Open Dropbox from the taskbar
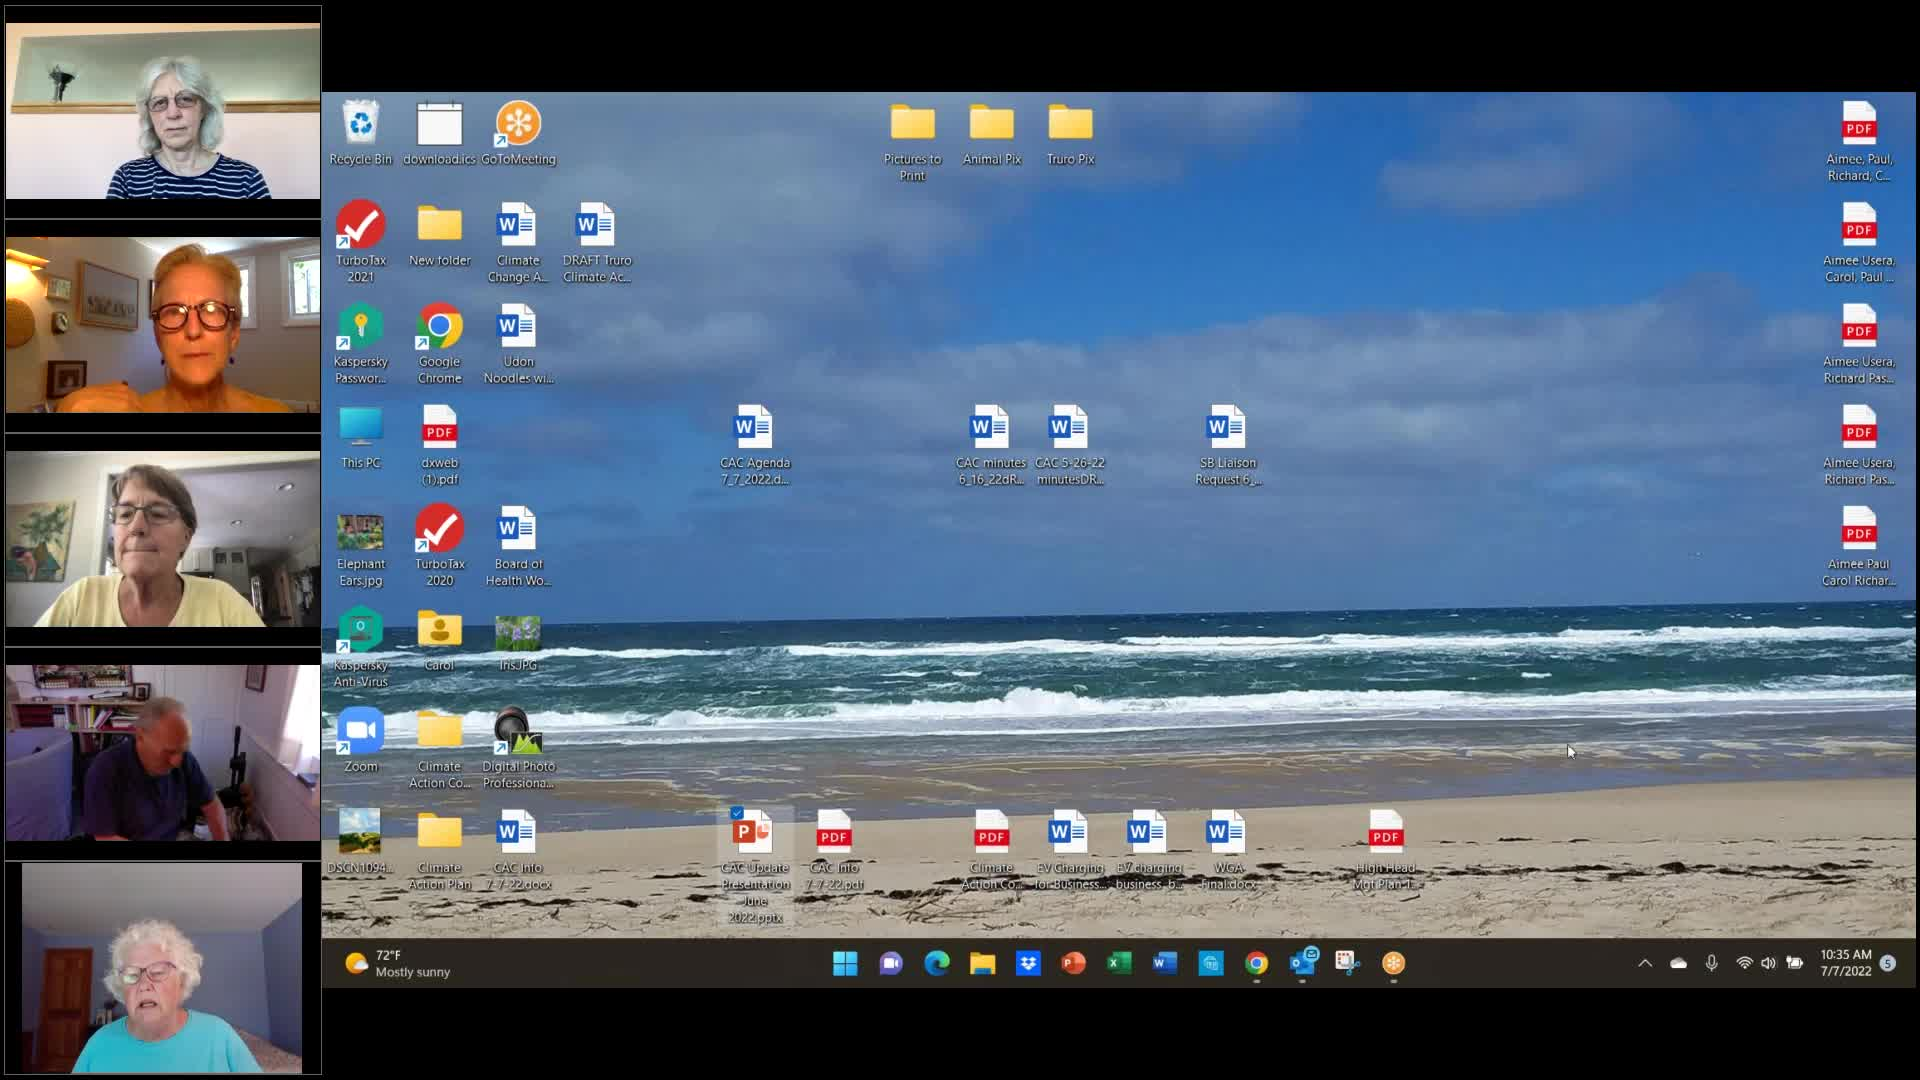 [1028, 963]
